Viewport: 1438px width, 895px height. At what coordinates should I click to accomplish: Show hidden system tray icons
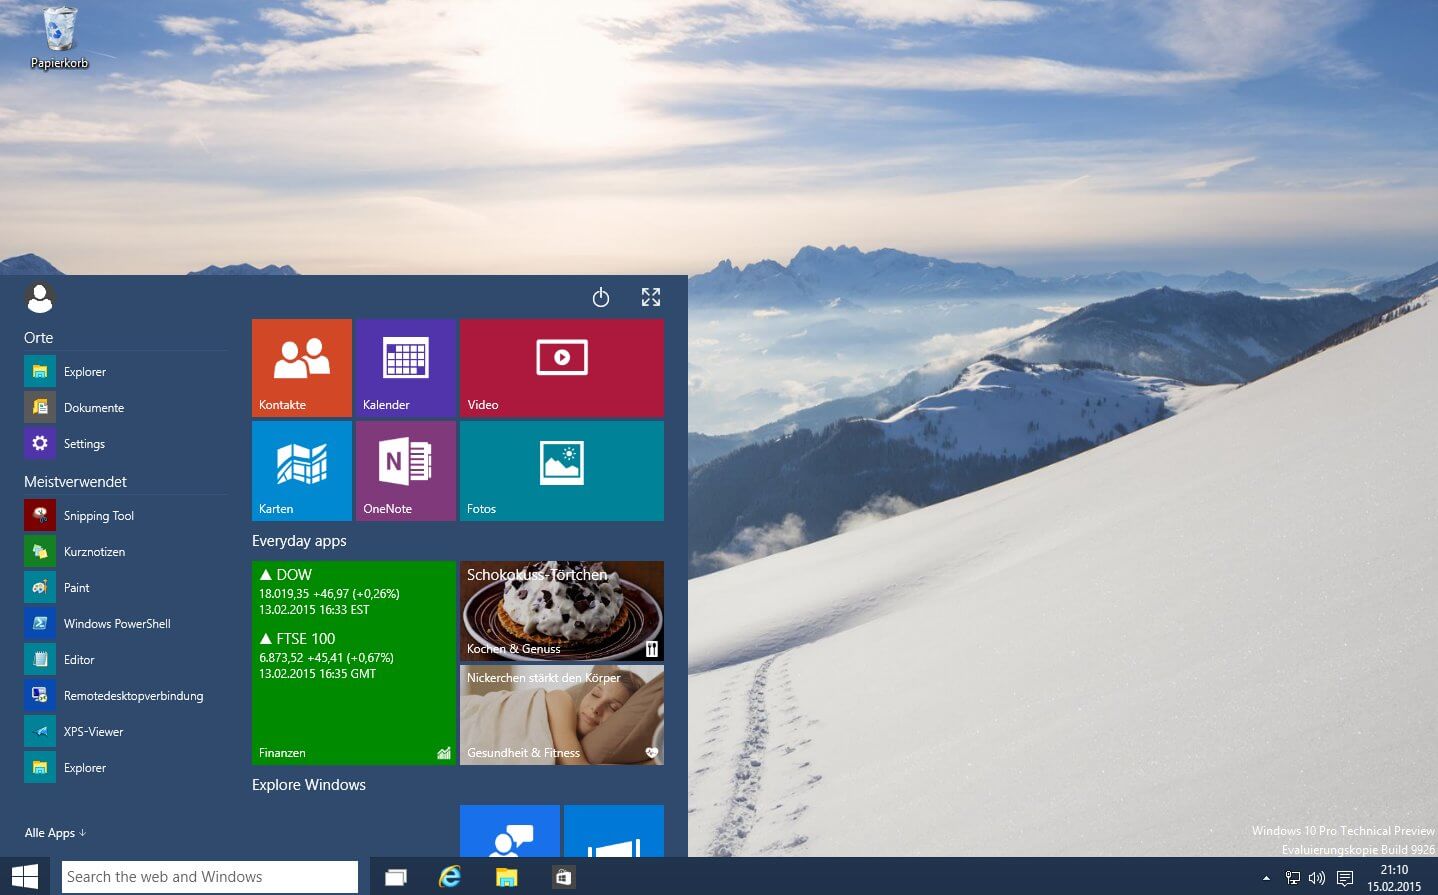[x=1266, y=878]
